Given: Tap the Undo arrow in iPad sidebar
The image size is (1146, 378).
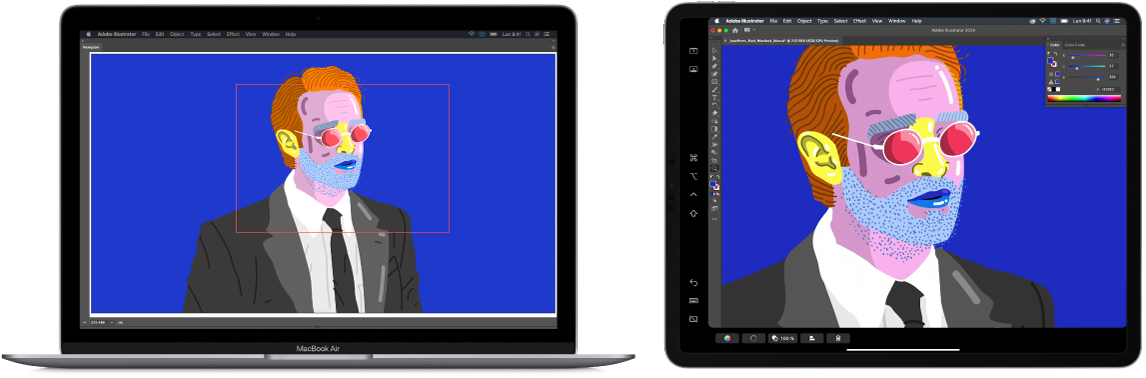Looking at the screenshot, I should tap(694, 283).
